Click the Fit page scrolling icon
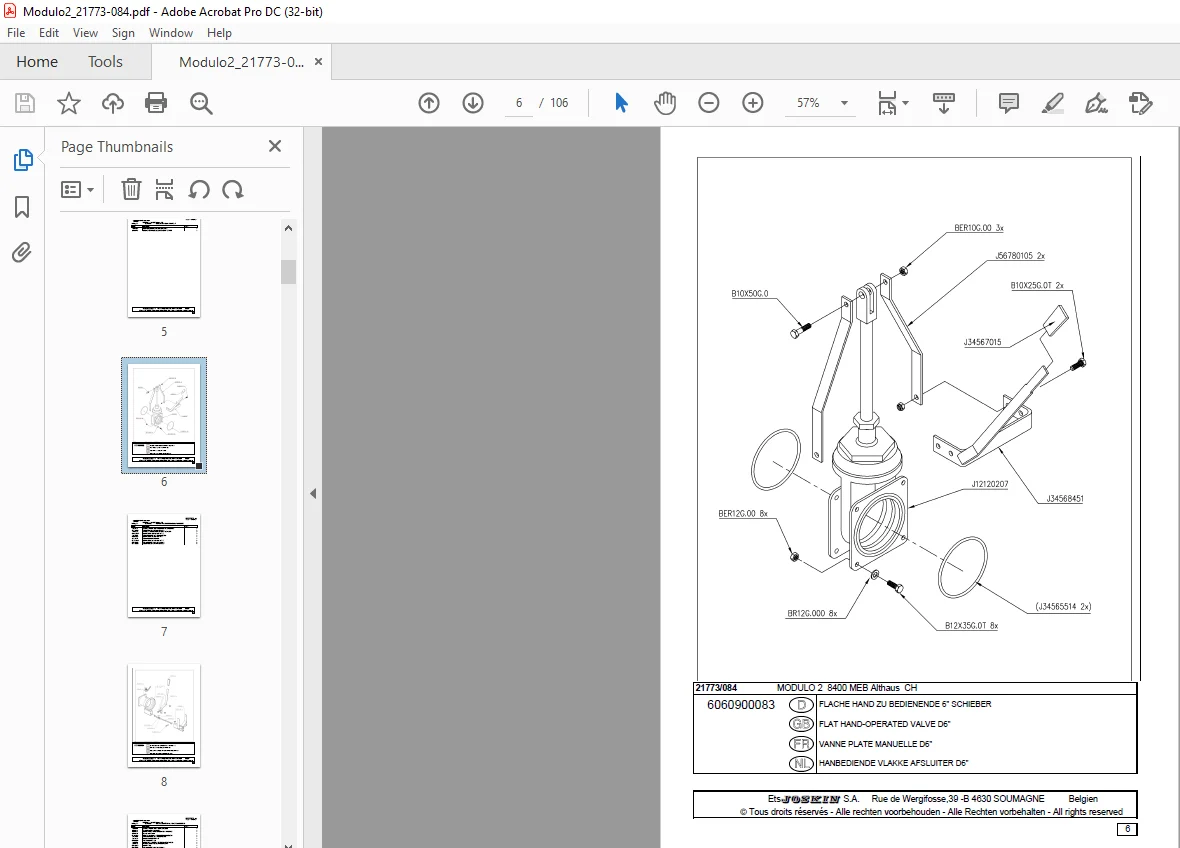 (x=887, y=103)
